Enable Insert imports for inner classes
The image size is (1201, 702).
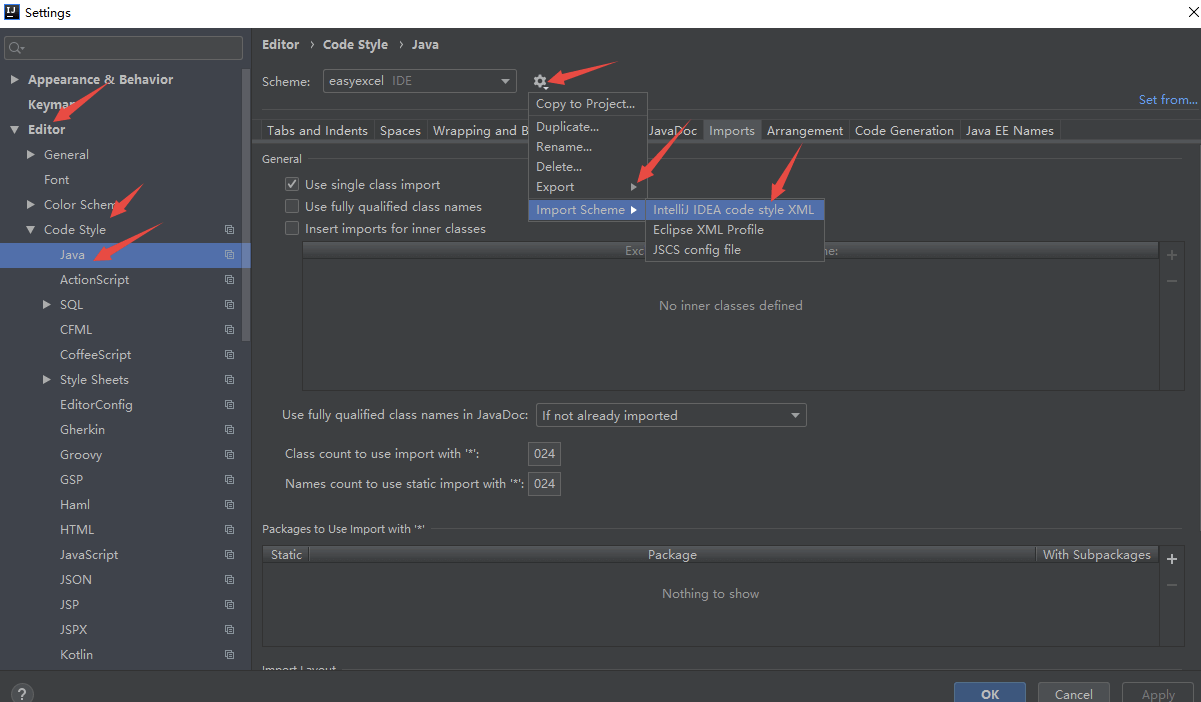coord(292,228)
